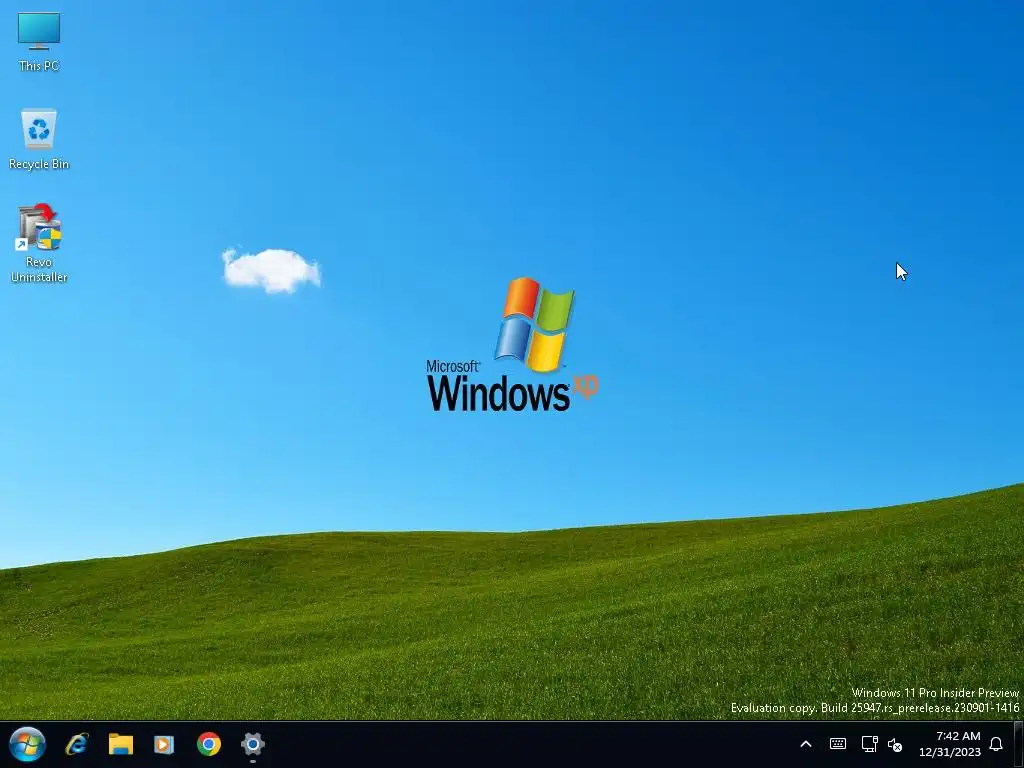Open File Explorer from the taskbar
The image size is (1024, 768).
coord(121,744)
